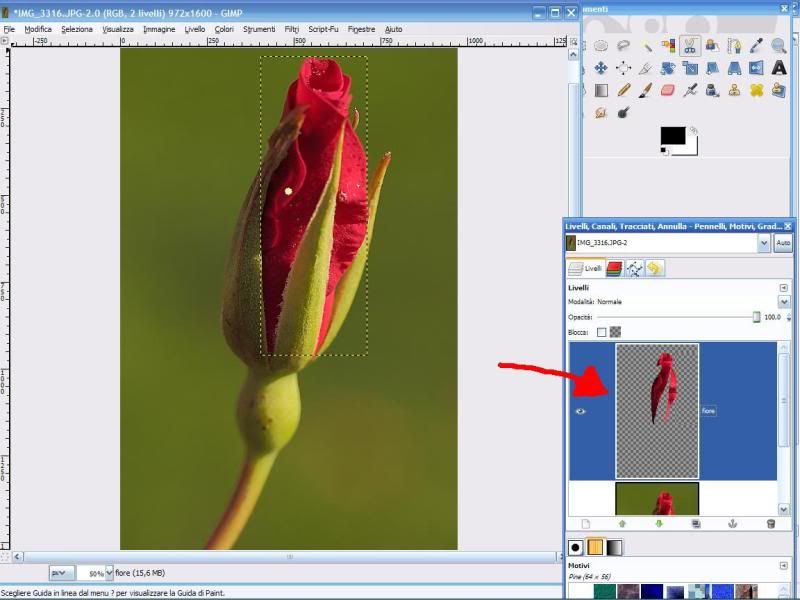Click the Auto button
This screenshot has height=600, width=800.
(783, 243)
